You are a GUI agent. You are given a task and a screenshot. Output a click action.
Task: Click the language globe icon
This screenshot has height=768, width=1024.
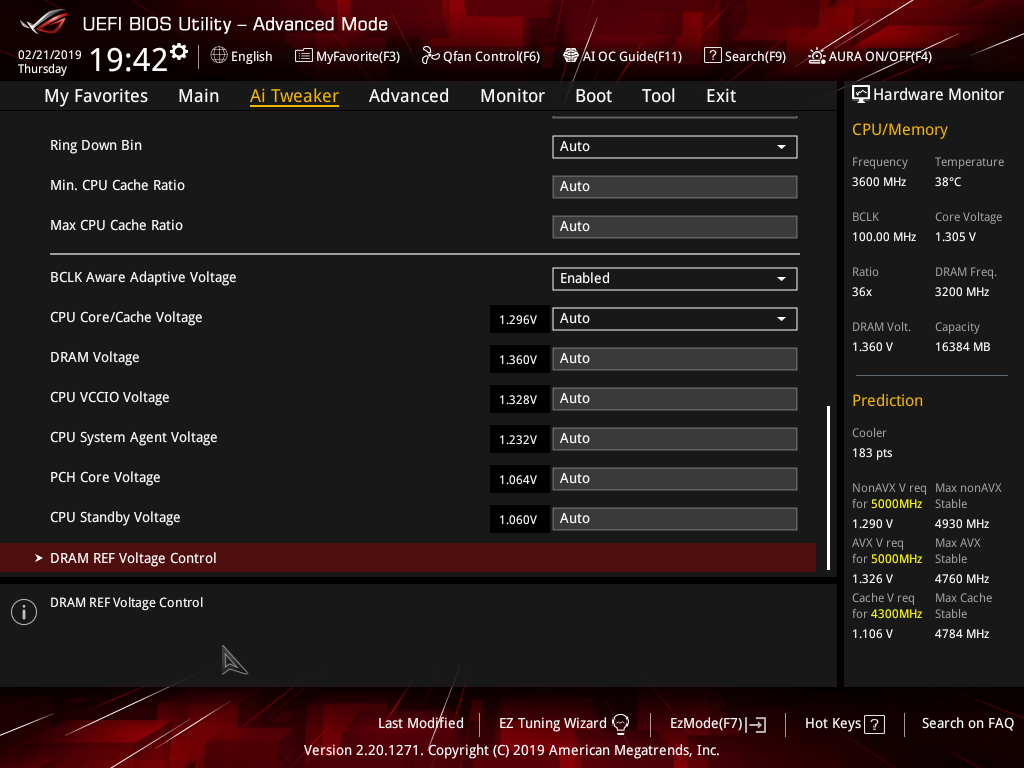pyautogui.click(x=219, y=56)
